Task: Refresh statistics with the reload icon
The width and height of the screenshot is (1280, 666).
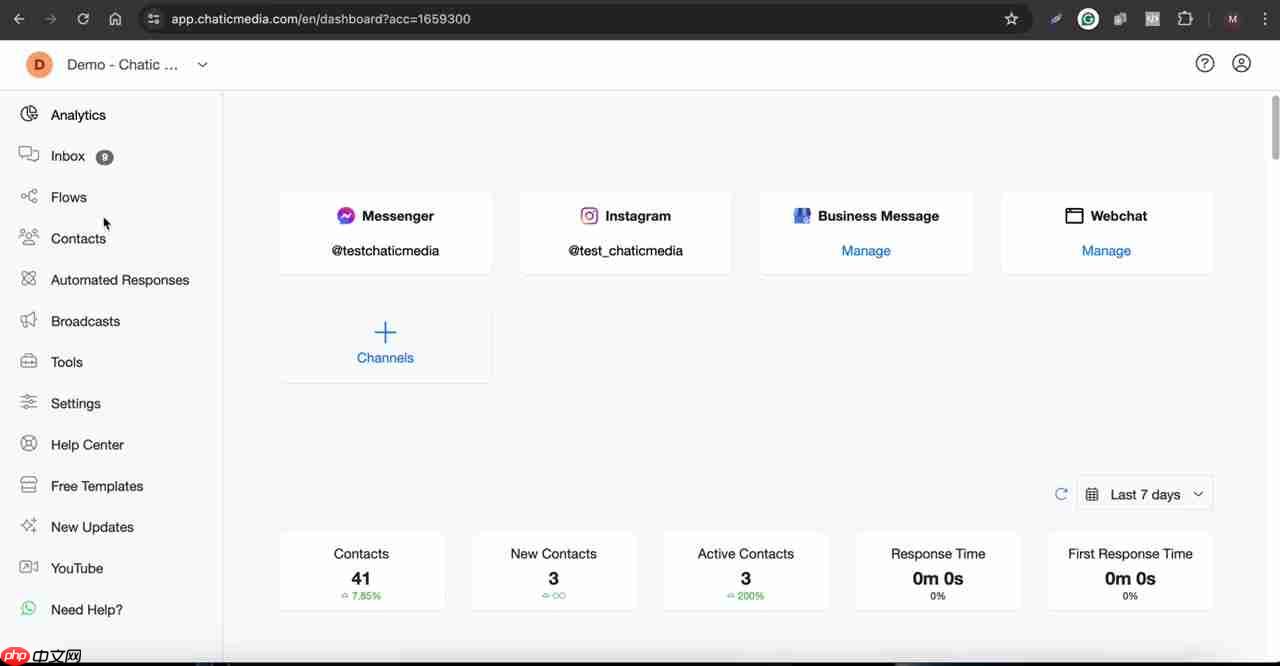Action: tap(1061, 494)
